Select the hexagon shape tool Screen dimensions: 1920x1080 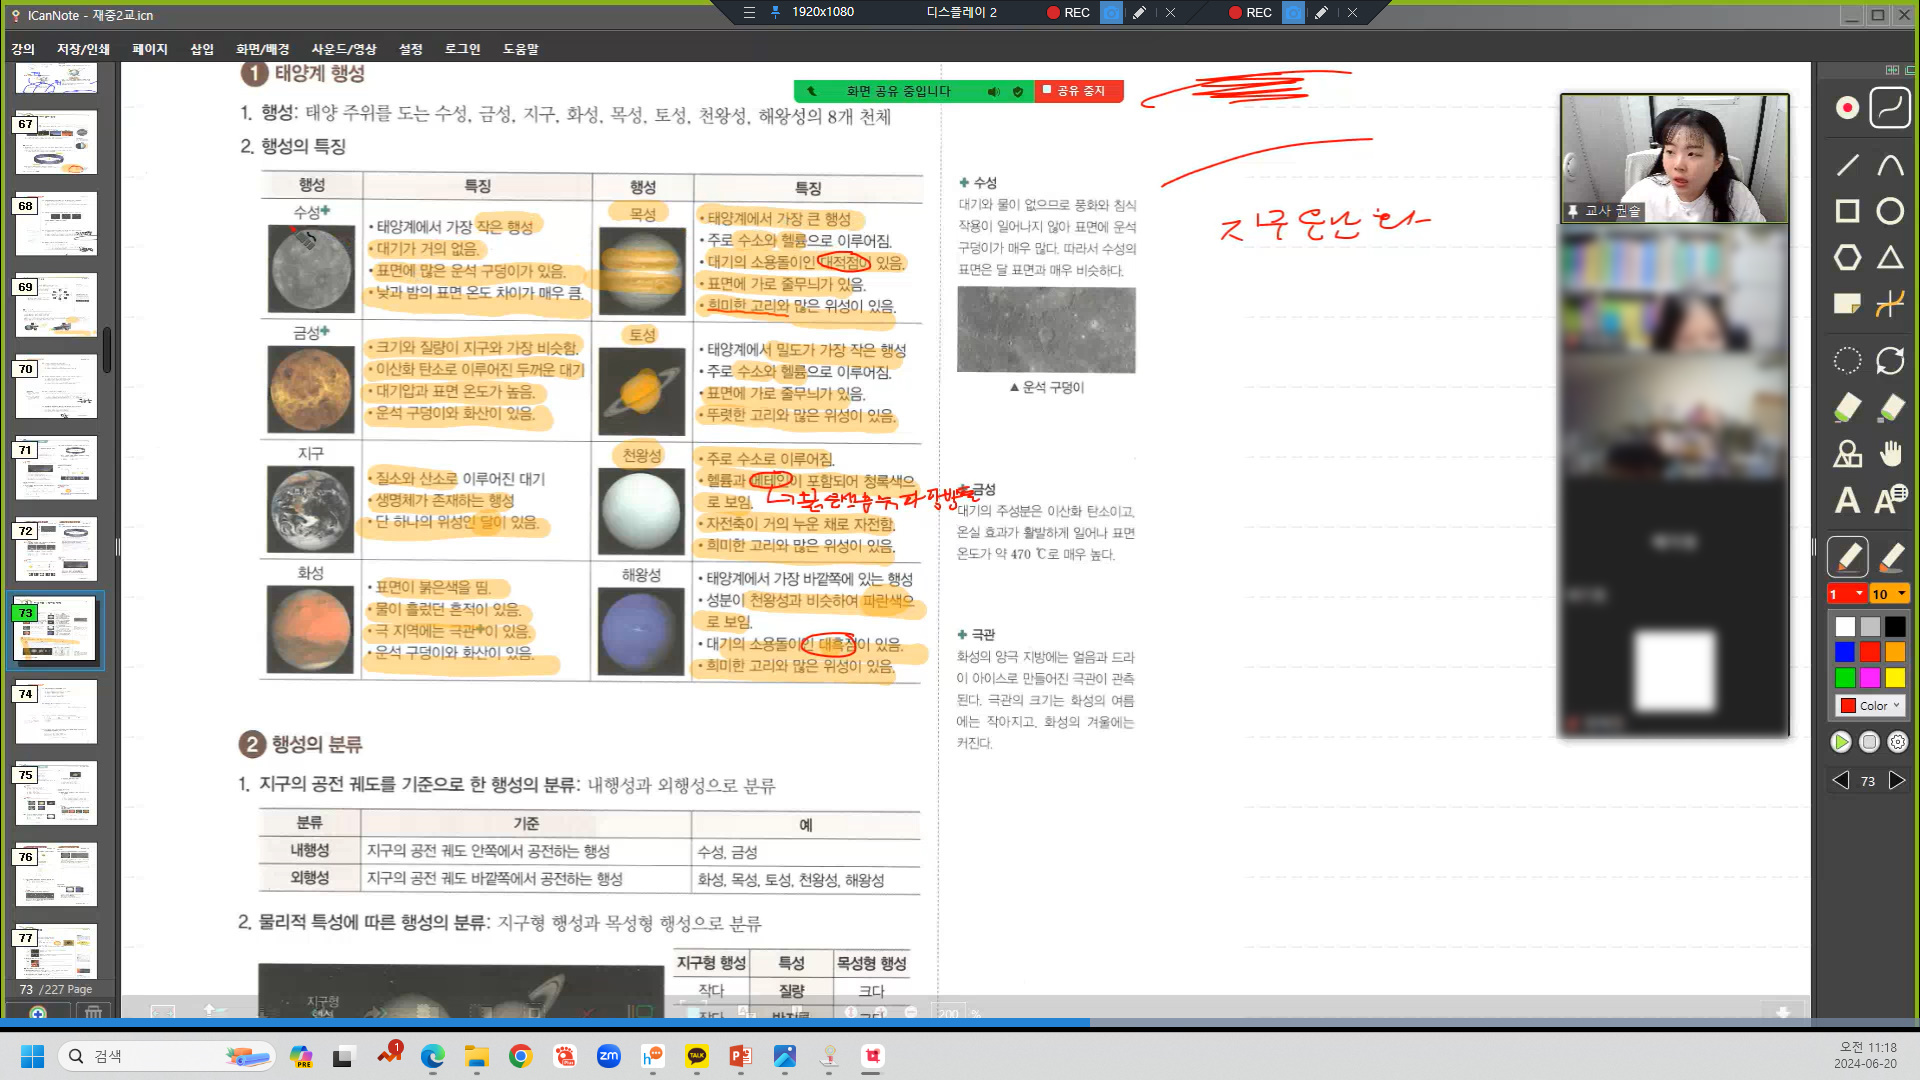point(1847,258)
